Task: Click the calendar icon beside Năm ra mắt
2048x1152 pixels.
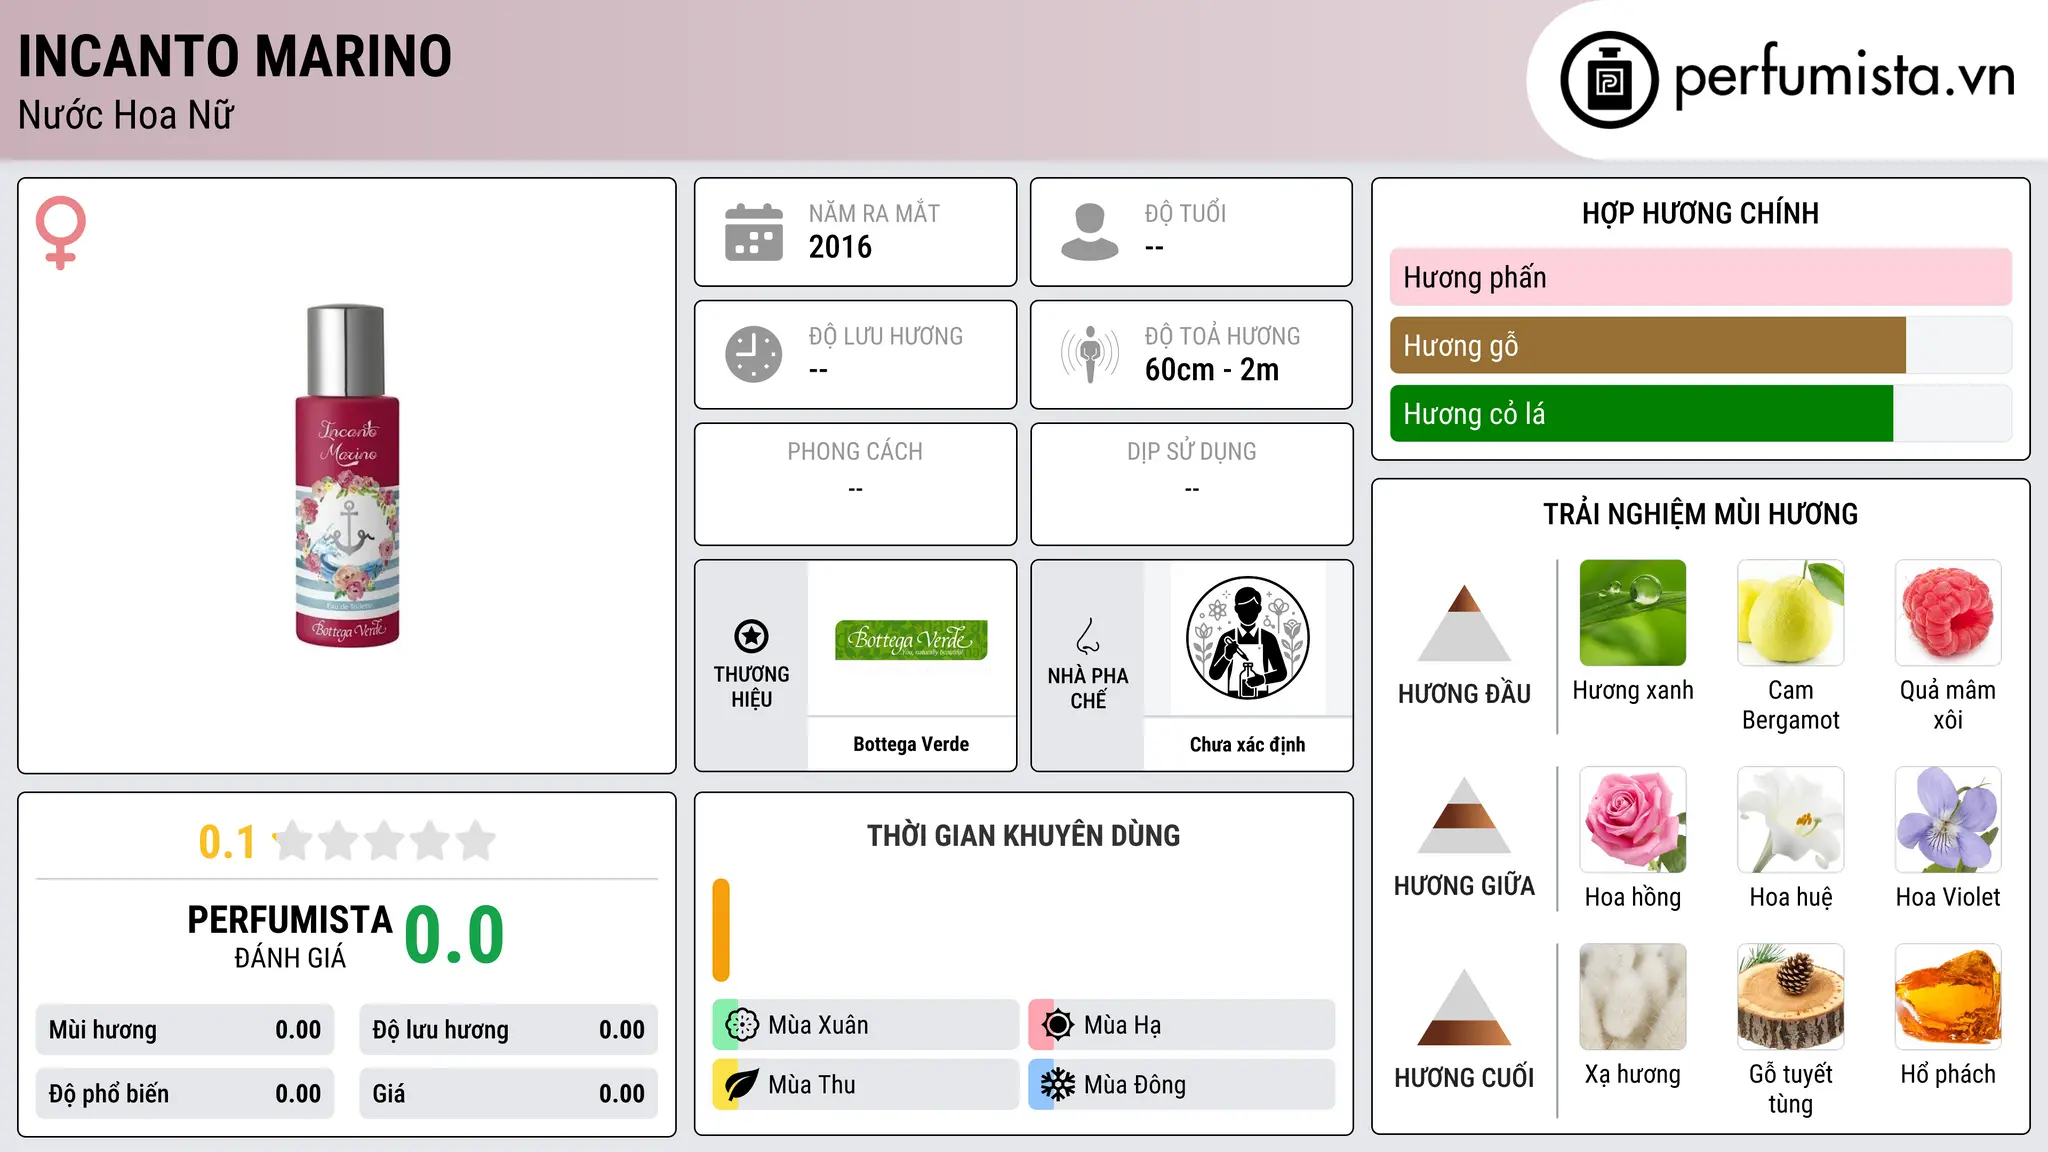Action: [x=754, y=232]
